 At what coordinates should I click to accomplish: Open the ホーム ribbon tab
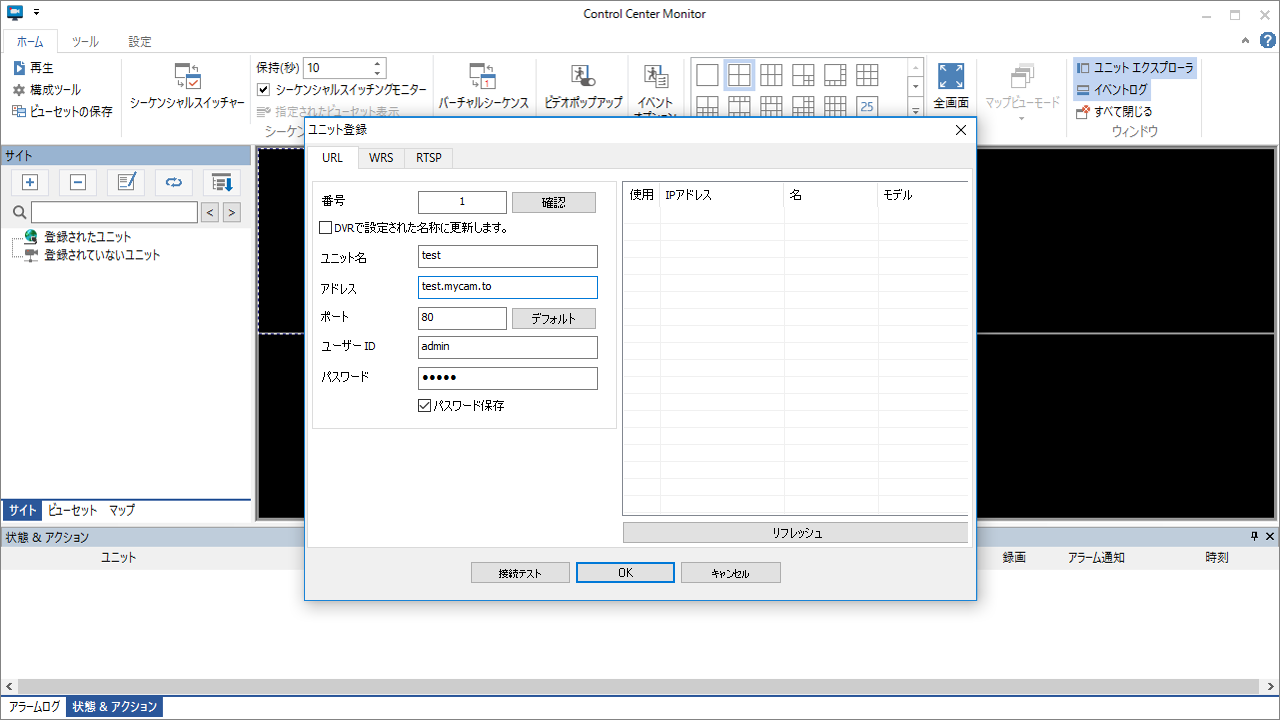coord(30,42)
